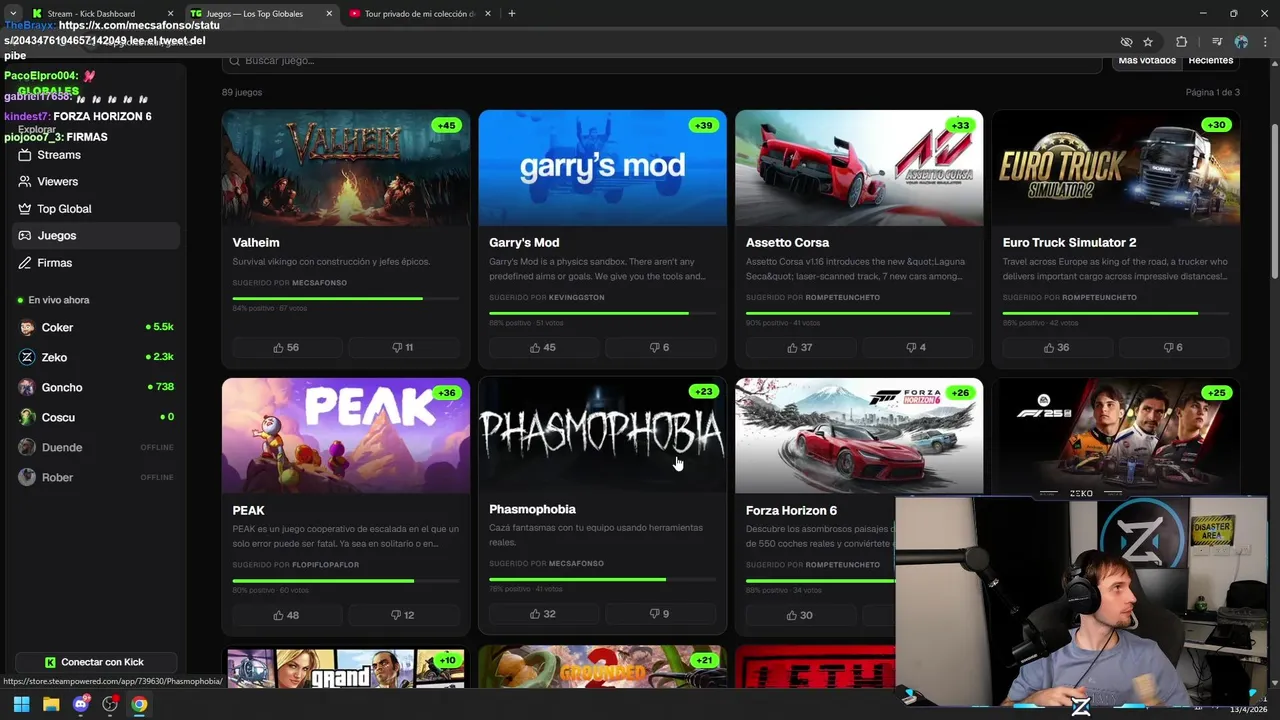Go to Firmas in the sidebar
The width and height of the screenshot is (1280, 720).
(96, 263)
